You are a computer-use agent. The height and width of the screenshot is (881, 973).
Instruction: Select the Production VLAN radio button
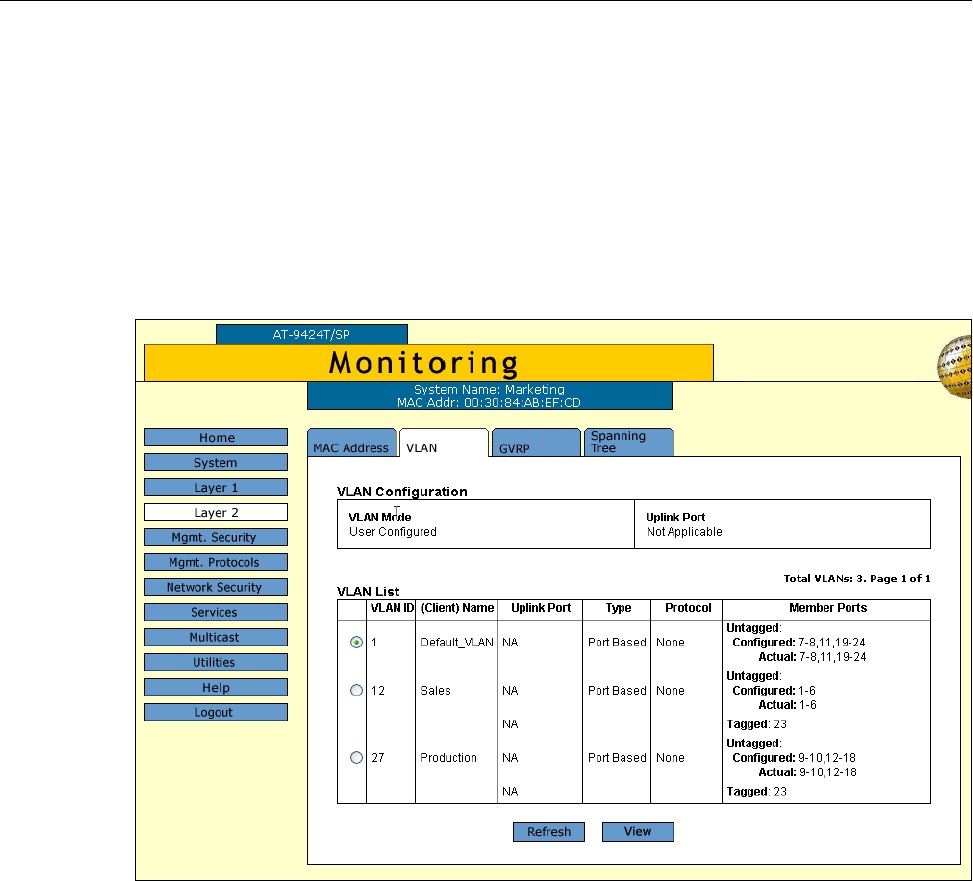pos(356,758)
